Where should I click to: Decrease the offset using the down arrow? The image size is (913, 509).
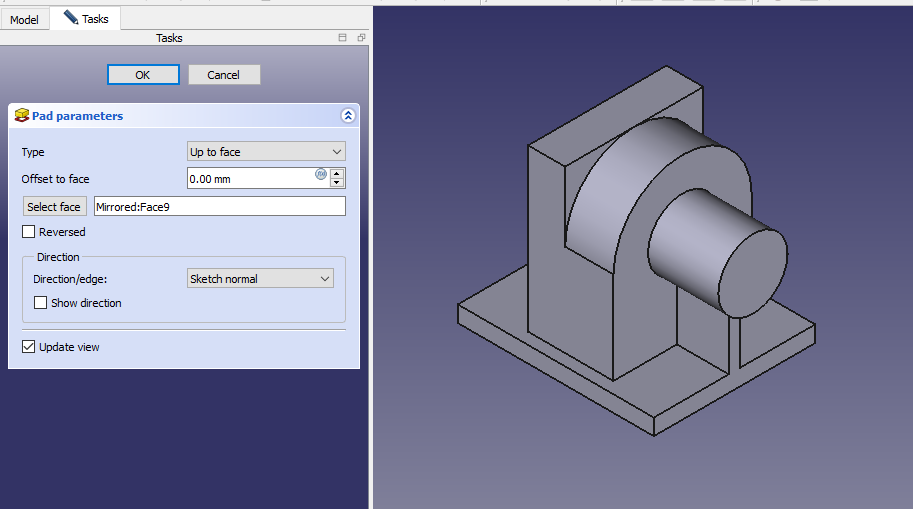337,183
